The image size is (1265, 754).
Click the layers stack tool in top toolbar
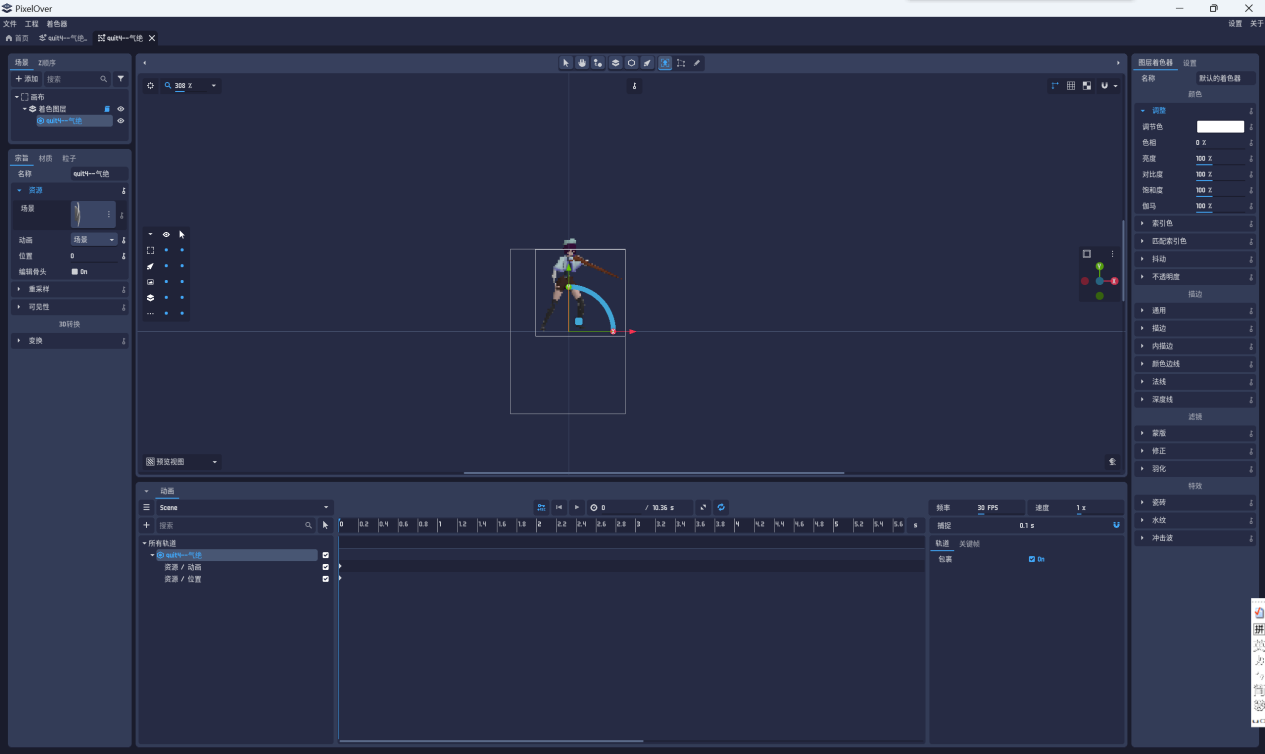click(x=616, y=62)
